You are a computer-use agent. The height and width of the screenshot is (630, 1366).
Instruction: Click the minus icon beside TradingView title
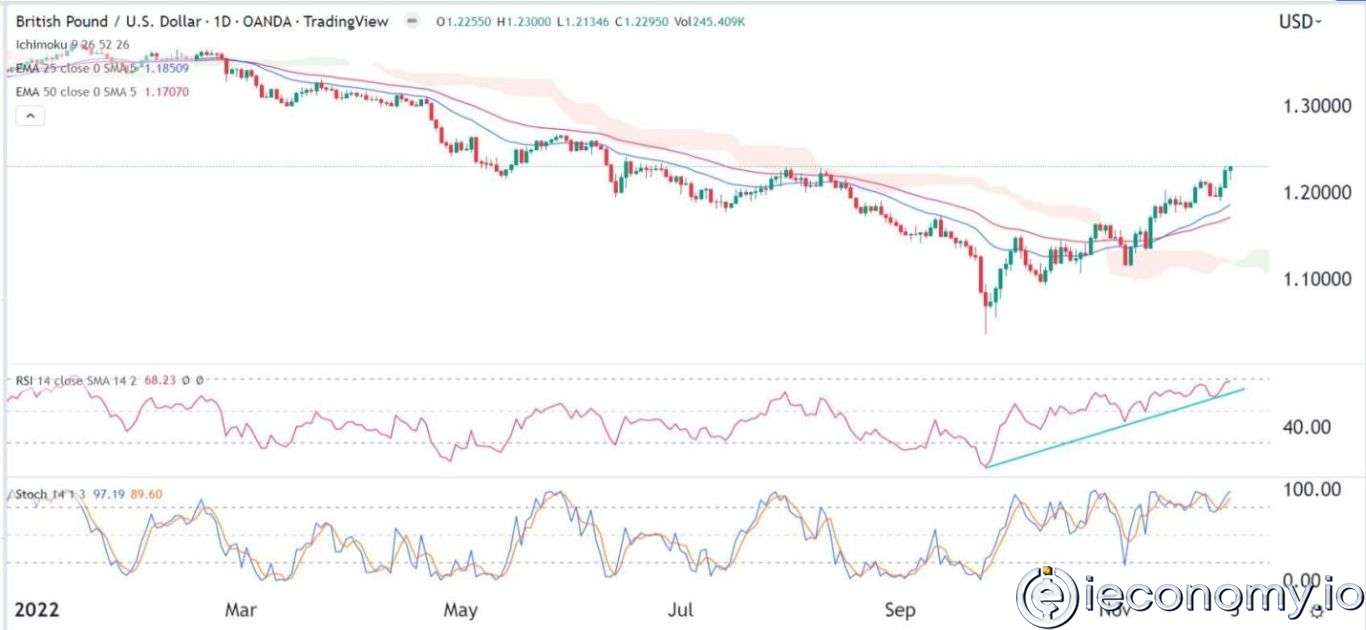click(410, 21)
